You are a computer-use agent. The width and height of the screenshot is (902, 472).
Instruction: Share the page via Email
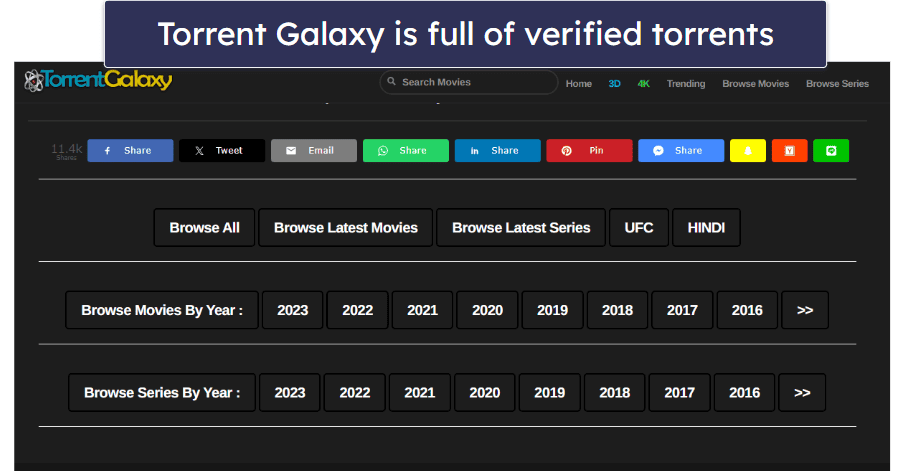tap(313, 151)
